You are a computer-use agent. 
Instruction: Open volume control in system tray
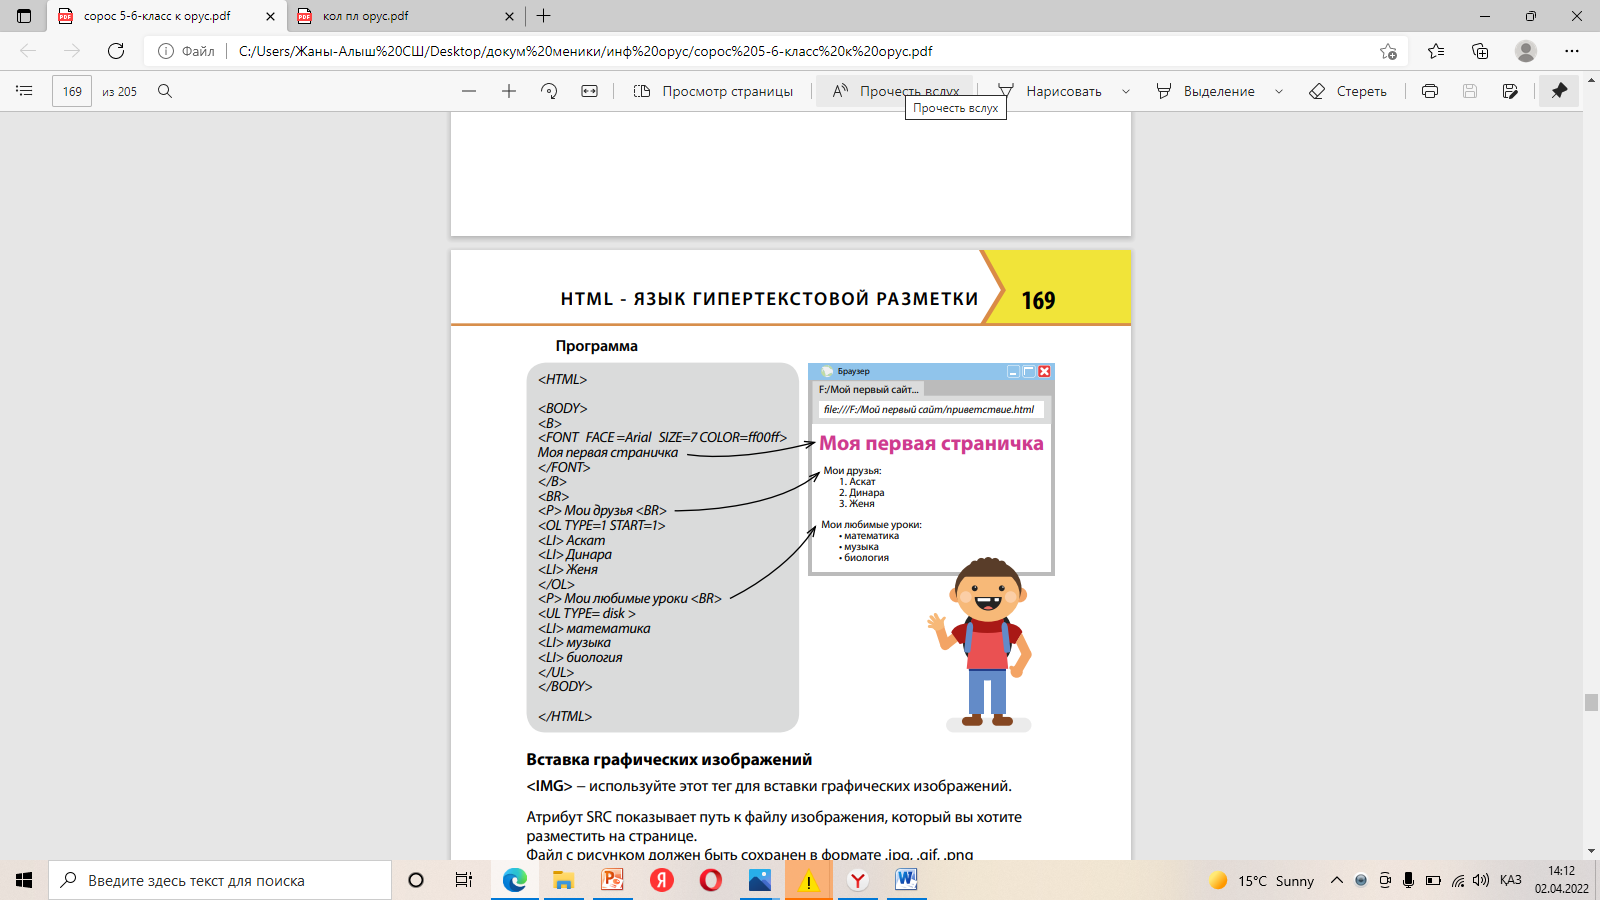pyautogui.click(x=1481, y=880)
